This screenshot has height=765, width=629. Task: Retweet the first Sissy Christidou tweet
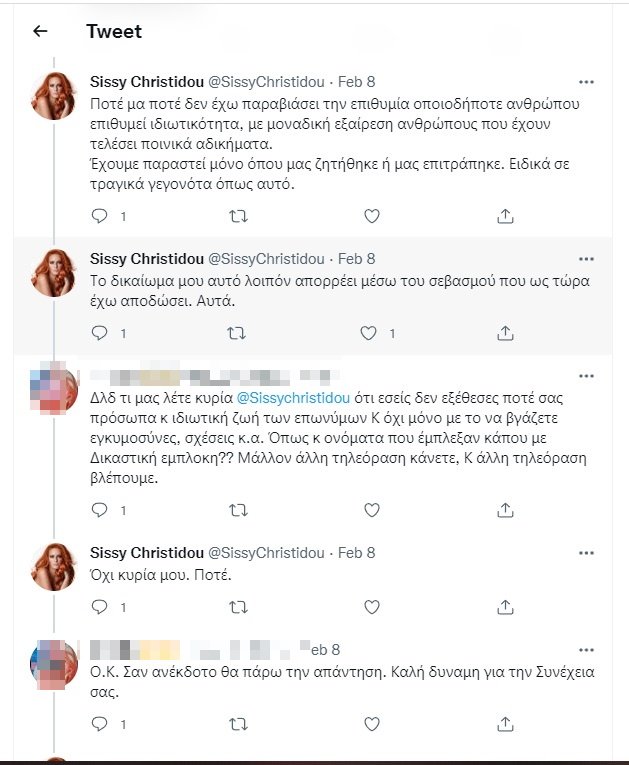239,215
